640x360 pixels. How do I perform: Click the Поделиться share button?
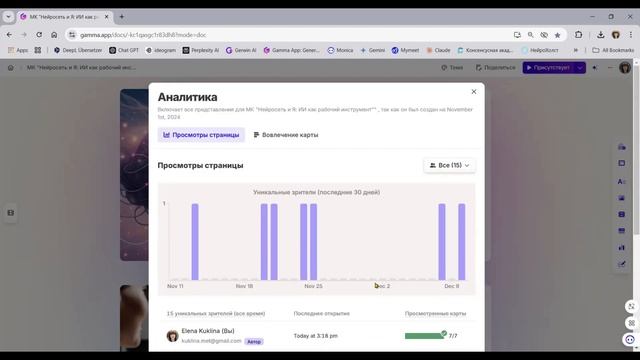495,67
